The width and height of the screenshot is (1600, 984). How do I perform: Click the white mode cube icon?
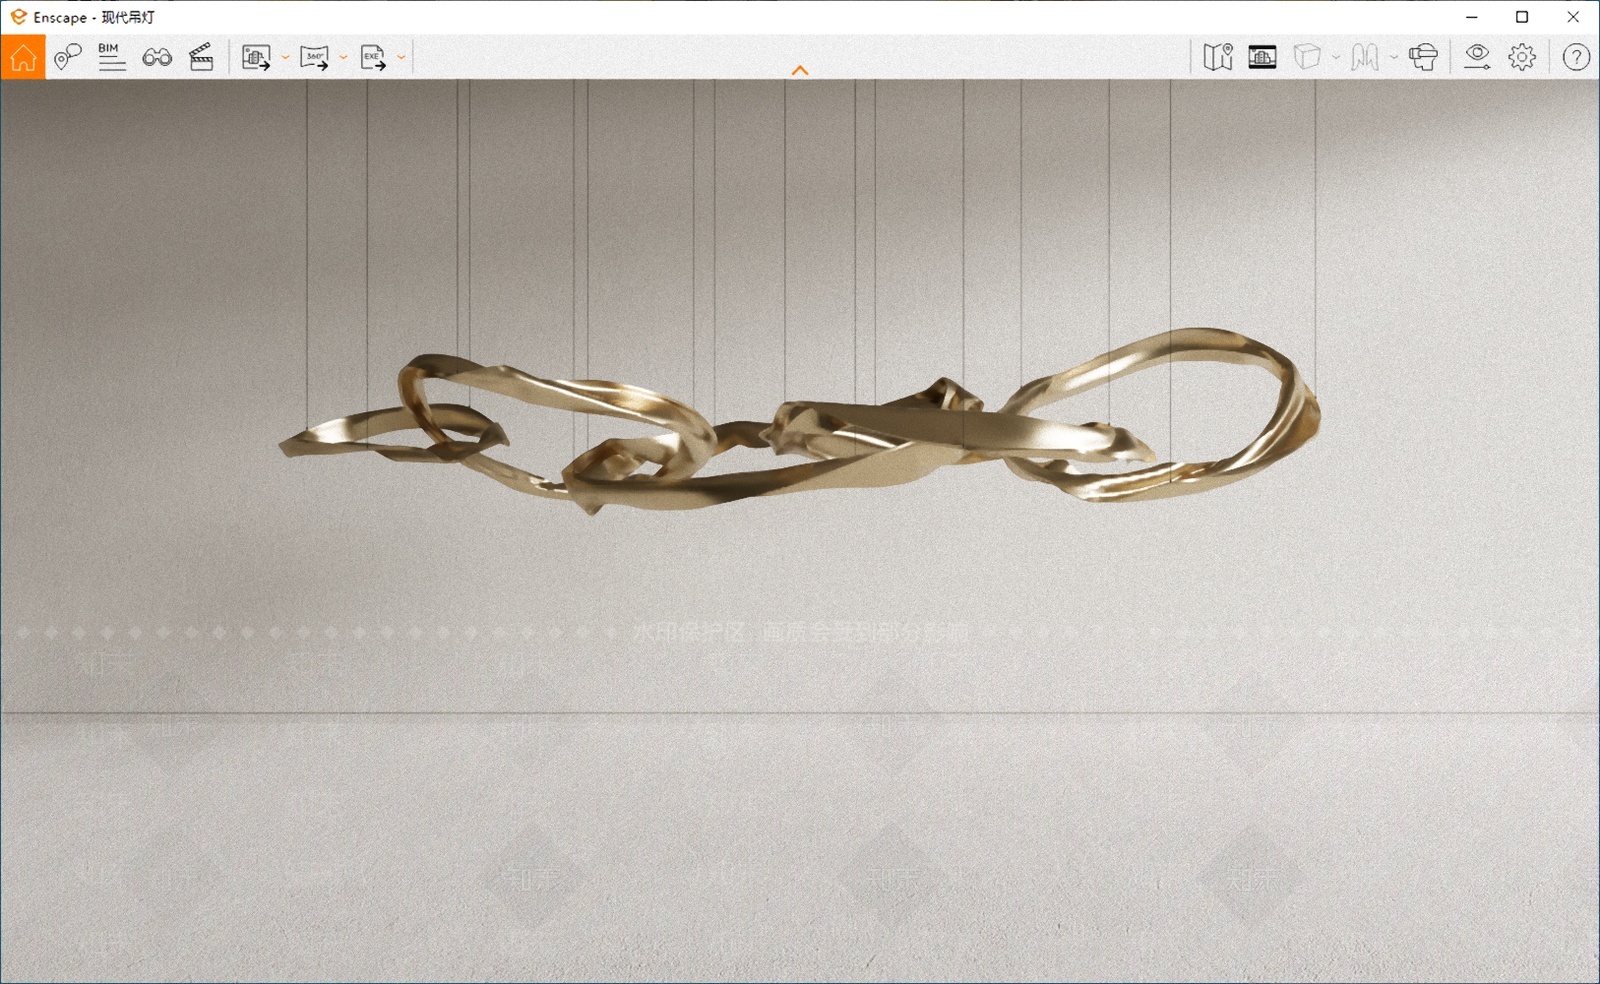(x=1307, y=57)
